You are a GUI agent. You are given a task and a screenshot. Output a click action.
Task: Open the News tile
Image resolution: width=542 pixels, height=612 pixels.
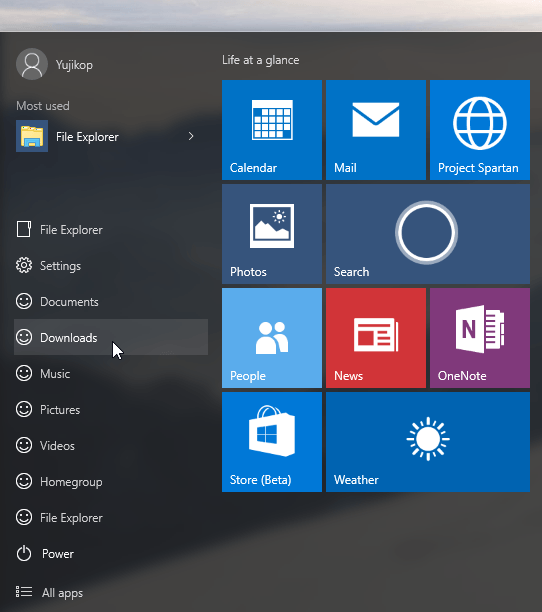[x=376, y=338]
